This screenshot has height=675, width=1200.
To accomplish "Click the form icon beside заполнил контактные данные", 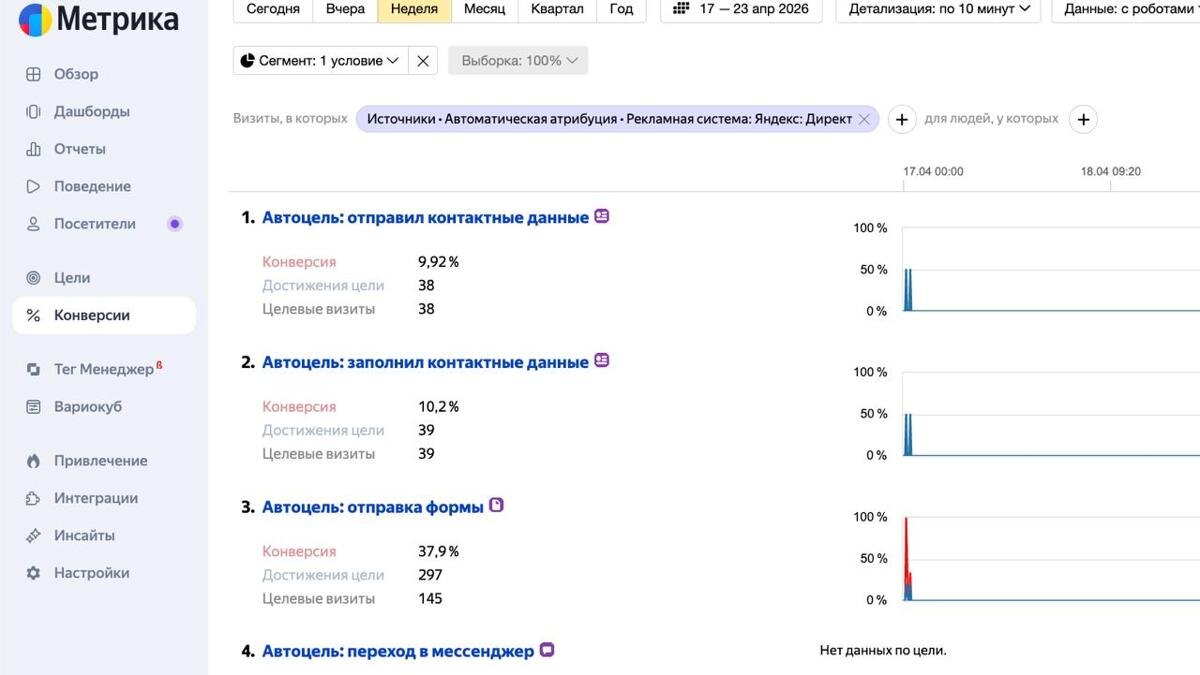I will coord(602,360).
